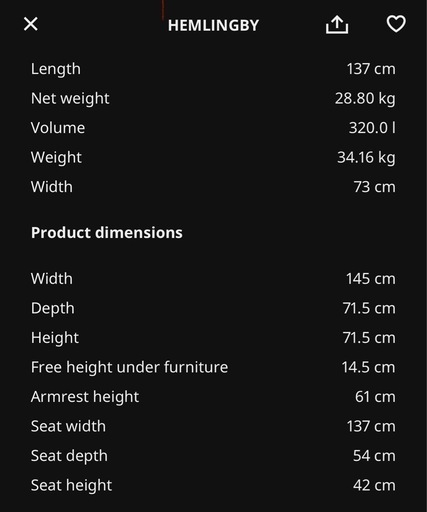Select the package Width 73 cm value
The image size is (427, 512).
point(374,187)
